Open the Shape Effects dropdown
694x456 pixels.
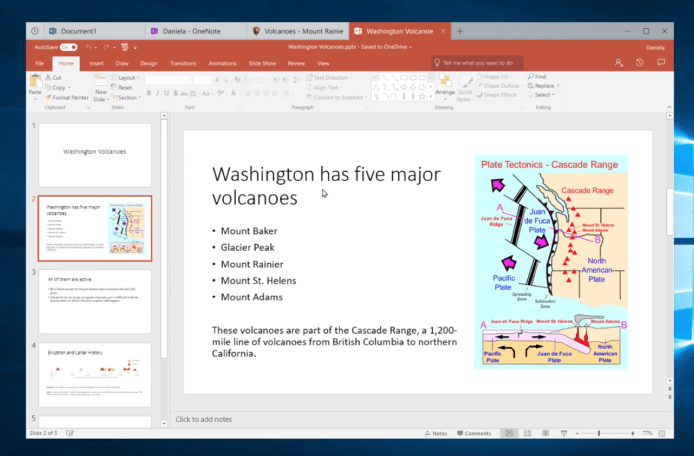499,94
